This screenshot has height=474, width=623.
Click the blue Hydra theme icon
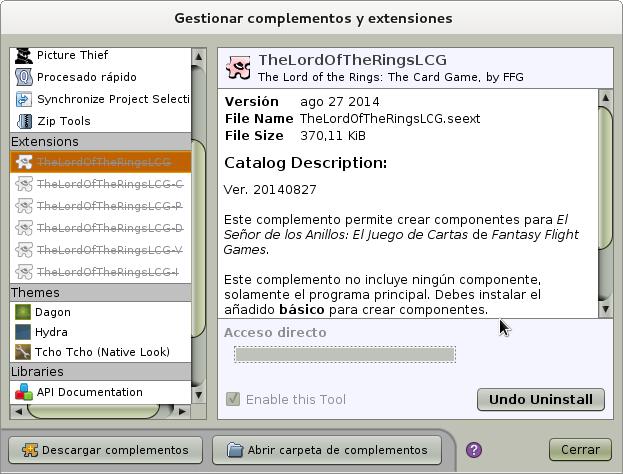point(23,332)
